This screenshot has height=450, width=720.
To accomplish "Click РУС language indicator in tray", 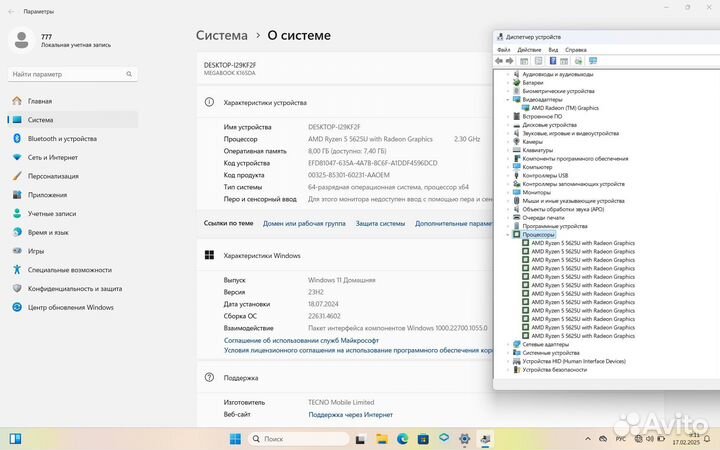I will 620,439.
